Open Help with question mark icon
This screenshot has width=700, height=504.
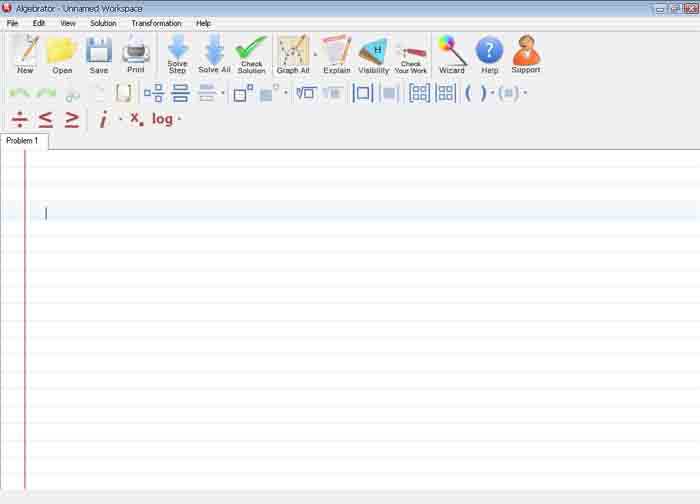[490, 54]
